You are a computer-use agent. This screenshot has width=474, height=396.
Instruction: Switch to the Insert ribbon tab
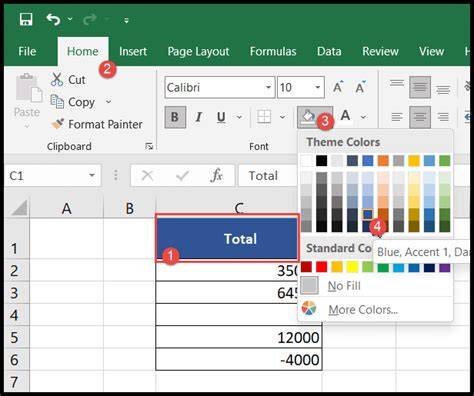[133, 51]
